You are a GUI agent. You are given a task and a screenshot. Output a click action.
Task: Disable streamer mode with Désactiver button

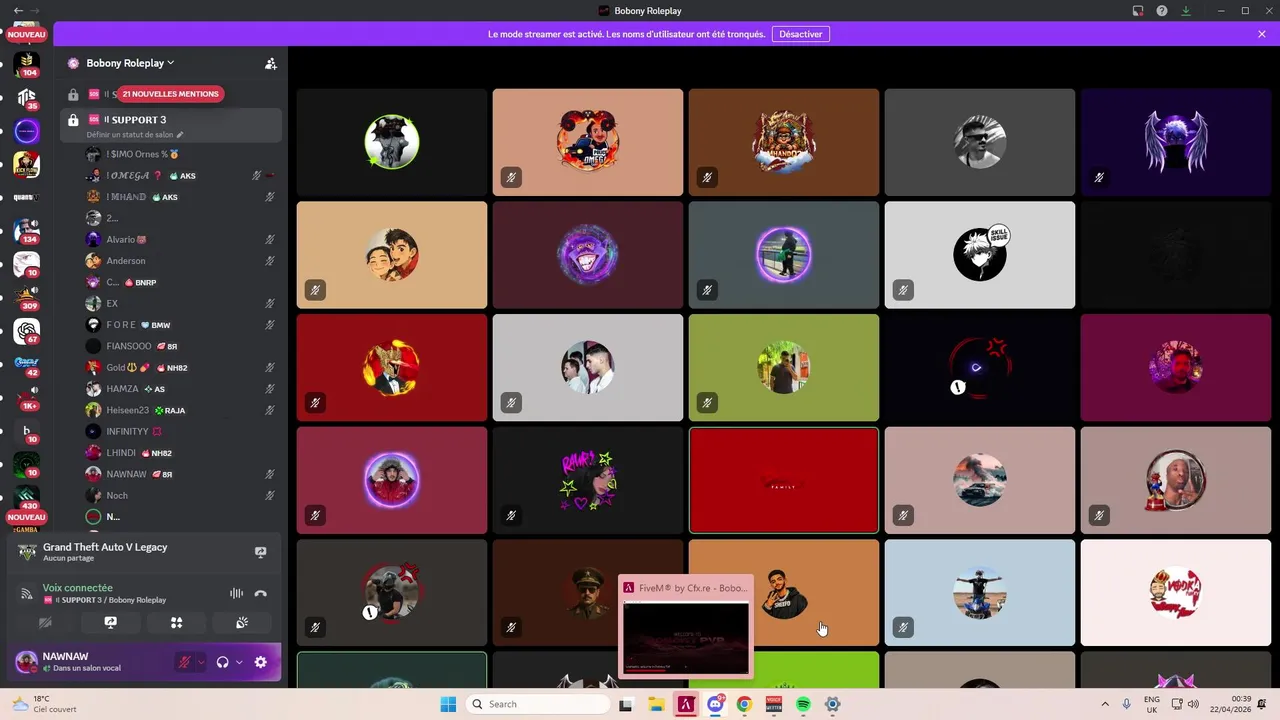(801, 34)
